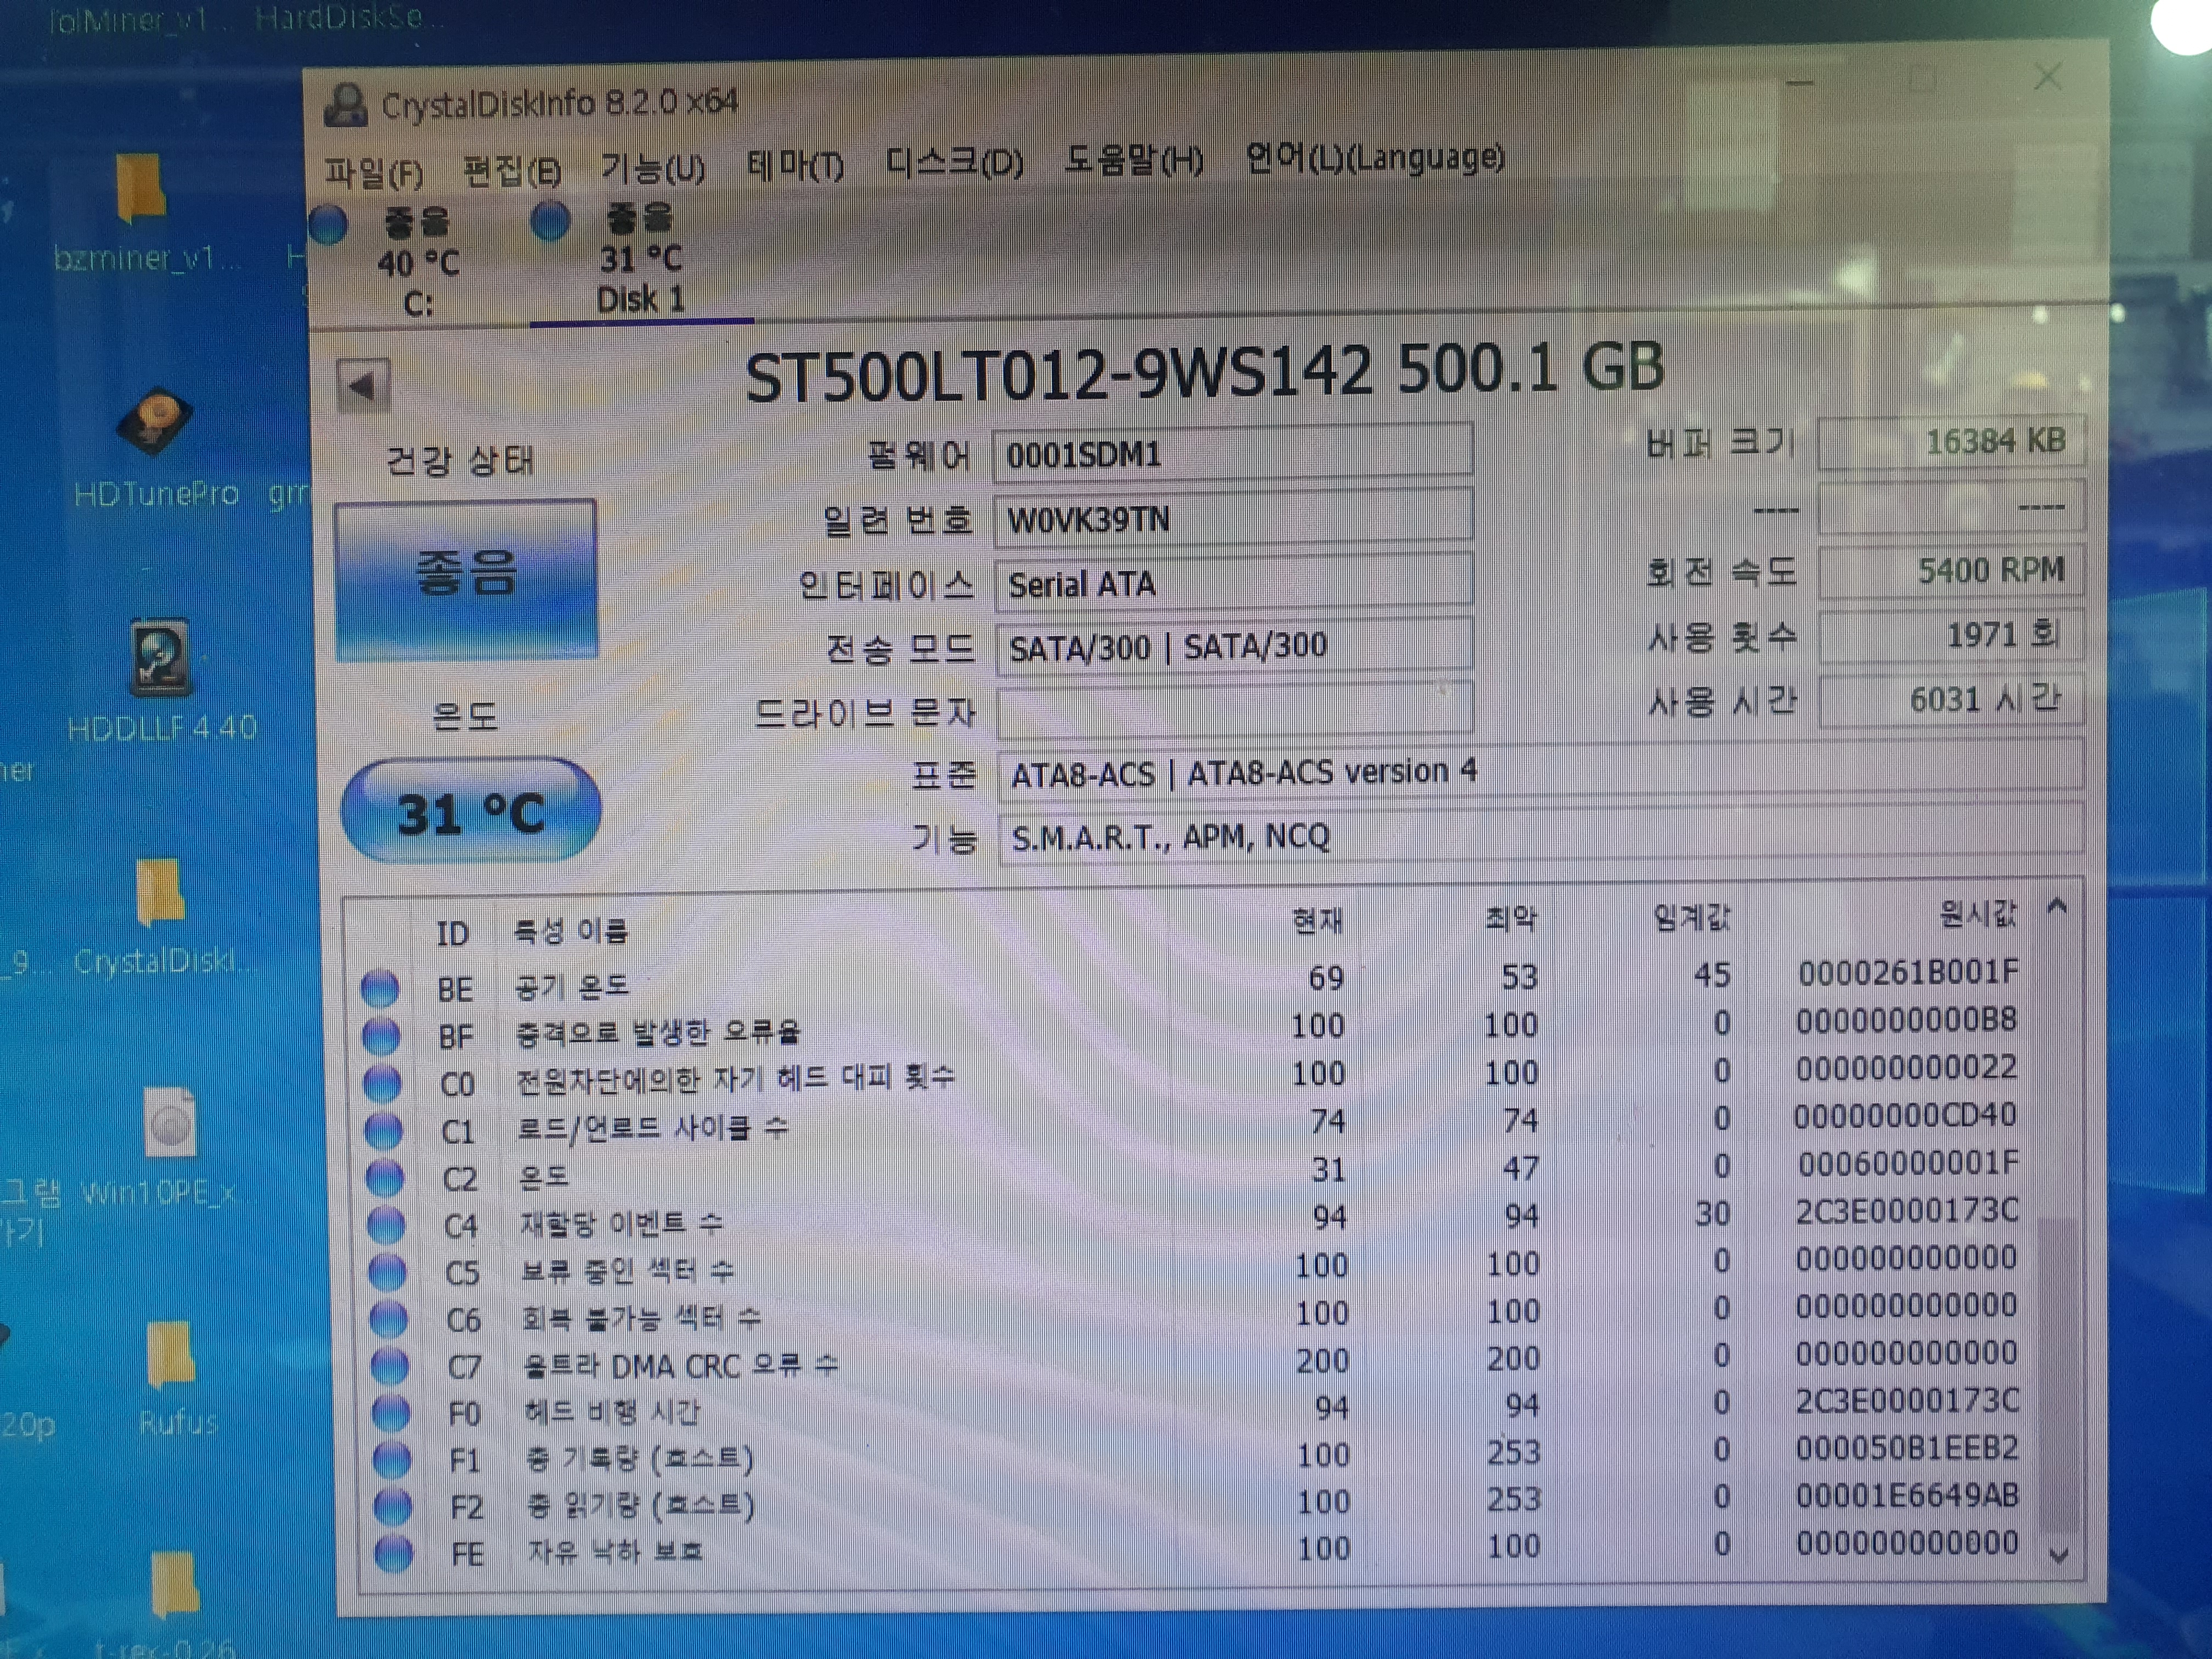The height and width of the screenshot is (1659, 2212).
Task: Click the status circle for attribute C0
Action: click(x=382, y=1083)
